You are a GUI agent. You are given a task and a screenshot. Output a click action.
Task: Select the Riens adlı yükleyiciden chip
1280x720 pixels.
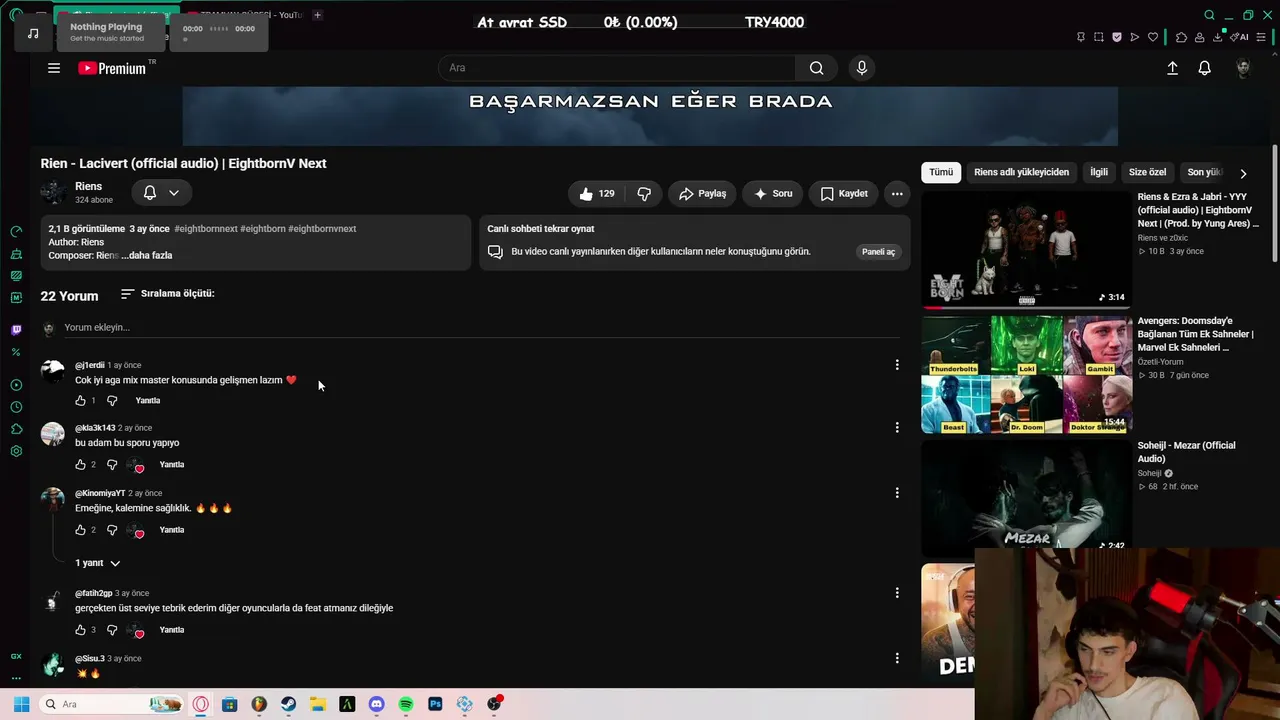click(x=1021, y=173)
